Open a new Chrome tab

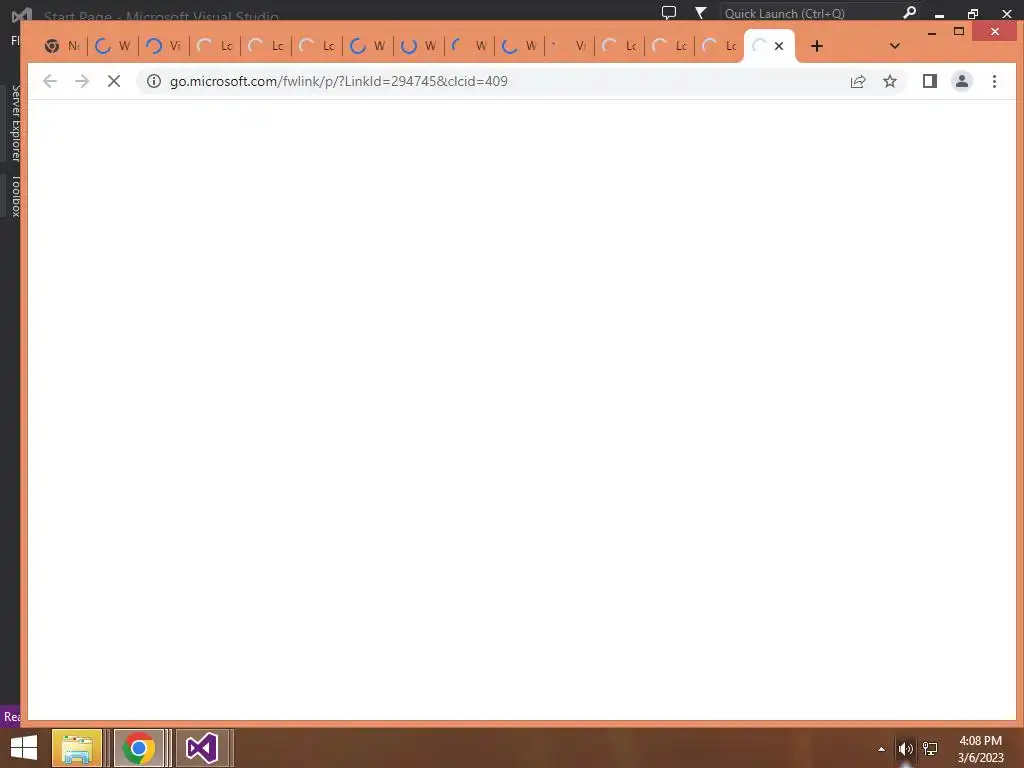[x=816, y=46]
